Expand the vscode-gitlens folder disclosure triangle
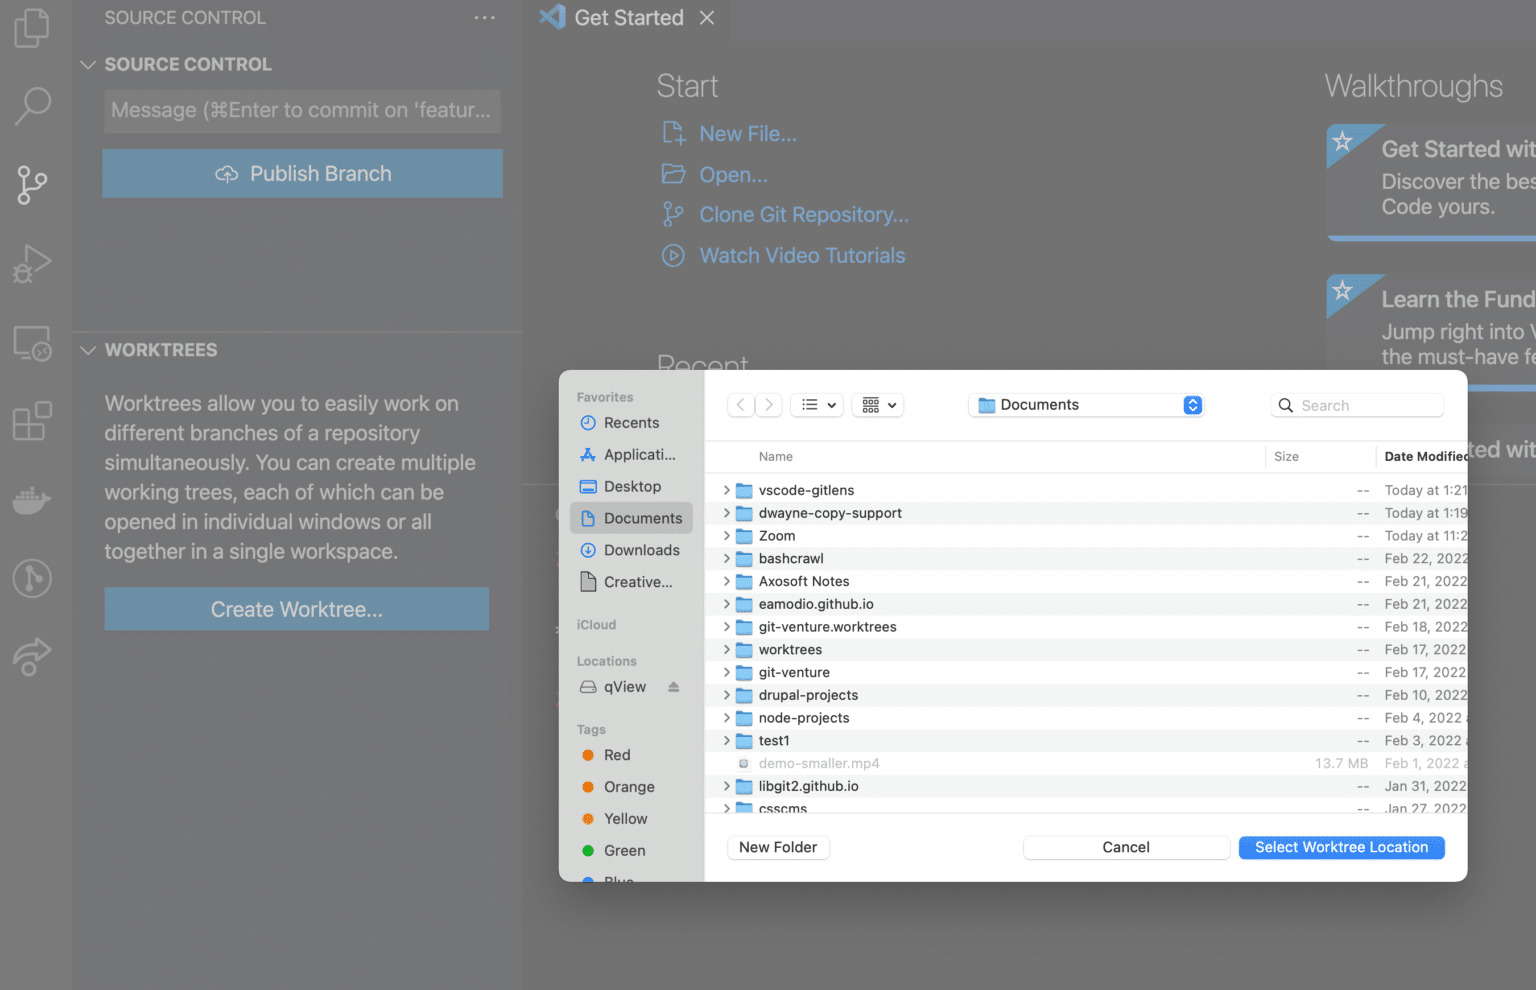 (x=725, y=490)
